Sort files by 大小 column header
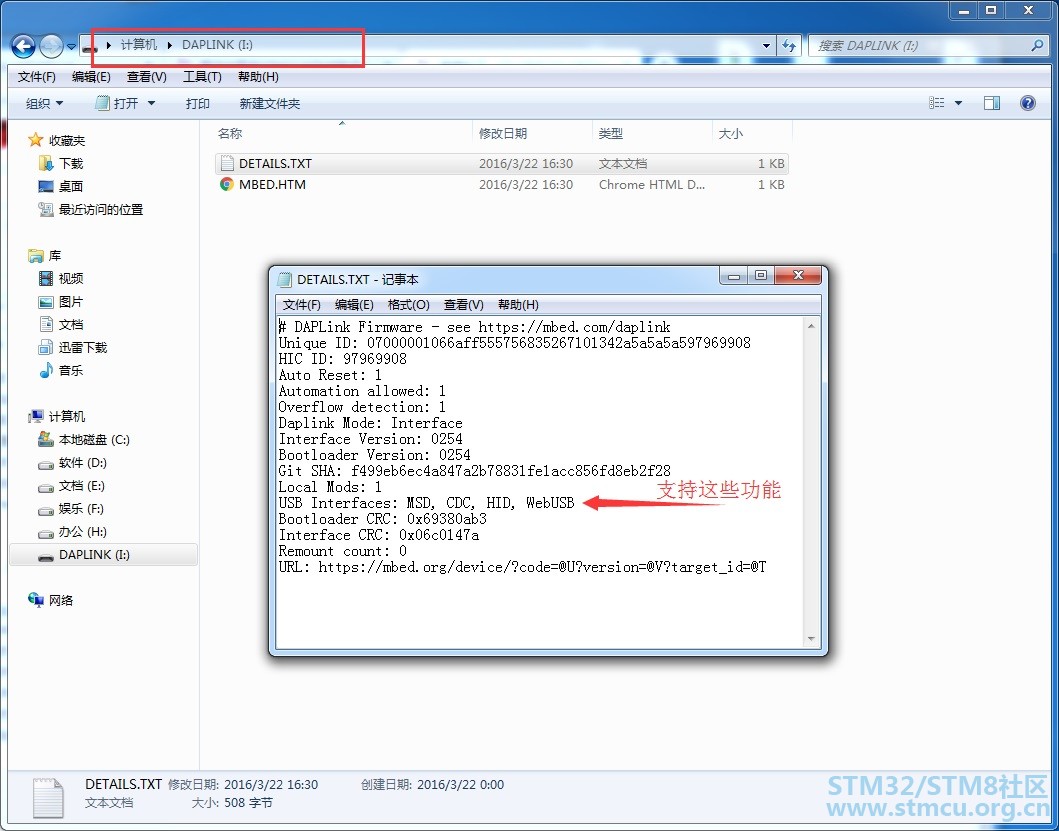The width and height of the screenshot is (1059, 831). 752,133
